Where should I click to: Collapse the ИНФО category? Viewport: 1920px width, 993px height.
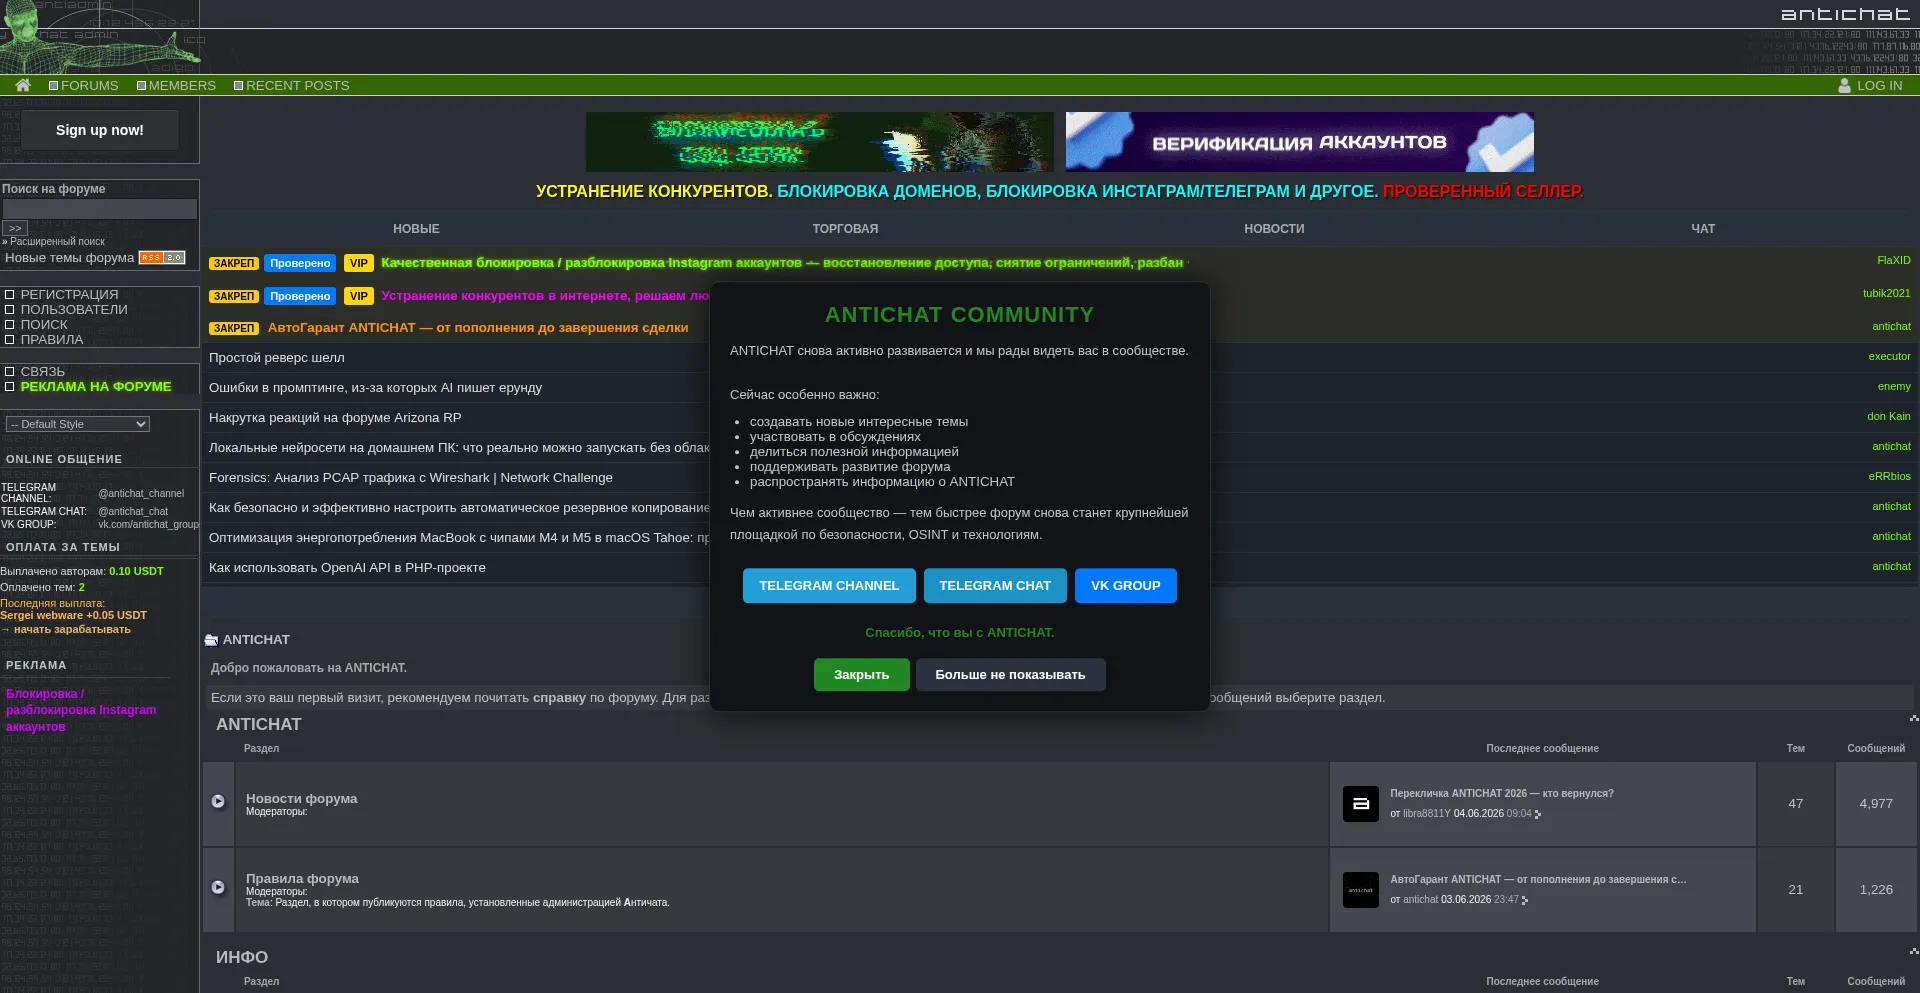pos(1914,951)
